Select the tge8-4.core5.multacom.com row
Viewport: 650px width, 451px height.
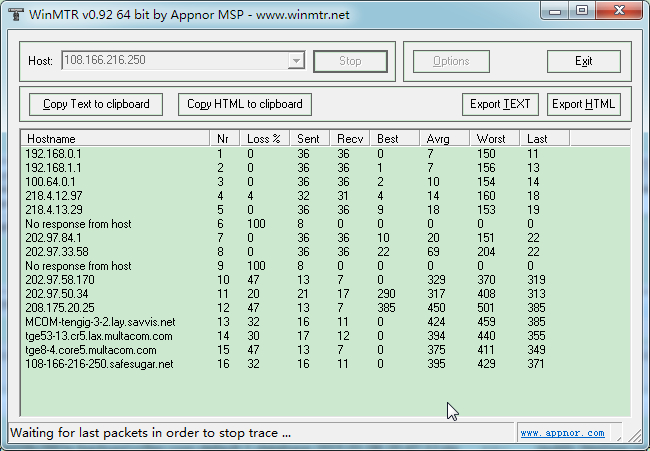325,350
